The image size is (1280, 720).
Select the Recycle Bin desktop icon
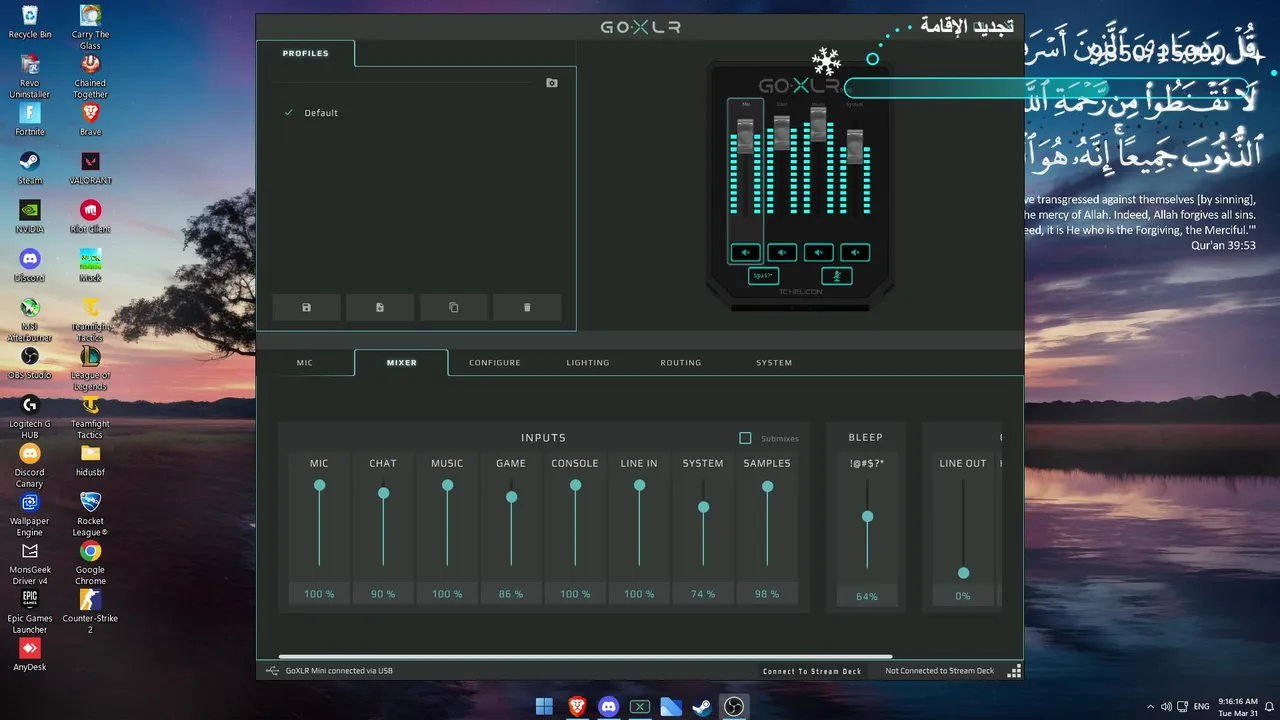click(x=30, y=22)
